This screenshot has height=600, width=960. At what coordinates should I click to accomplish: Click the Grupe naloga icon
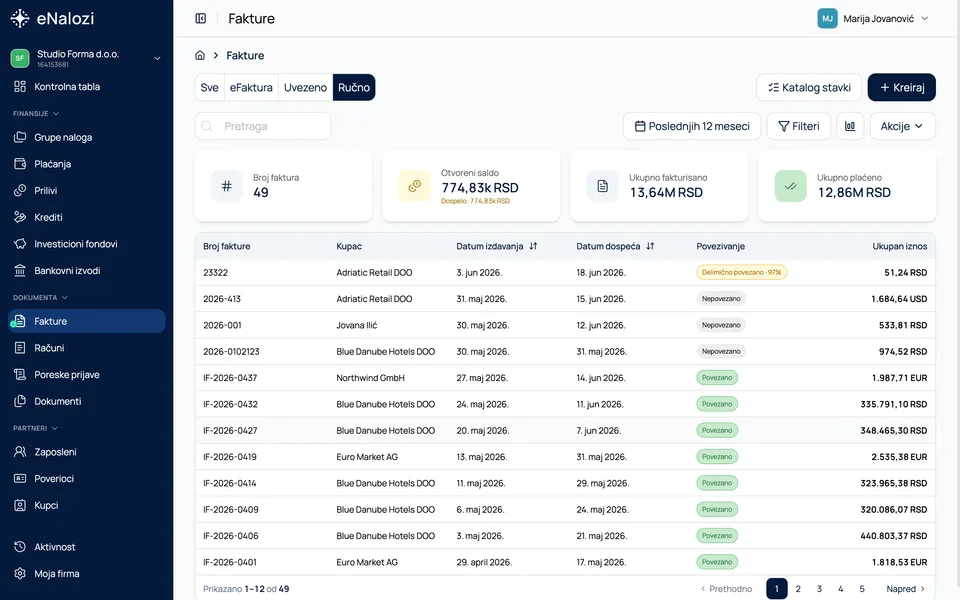click(x=20, y=137)
